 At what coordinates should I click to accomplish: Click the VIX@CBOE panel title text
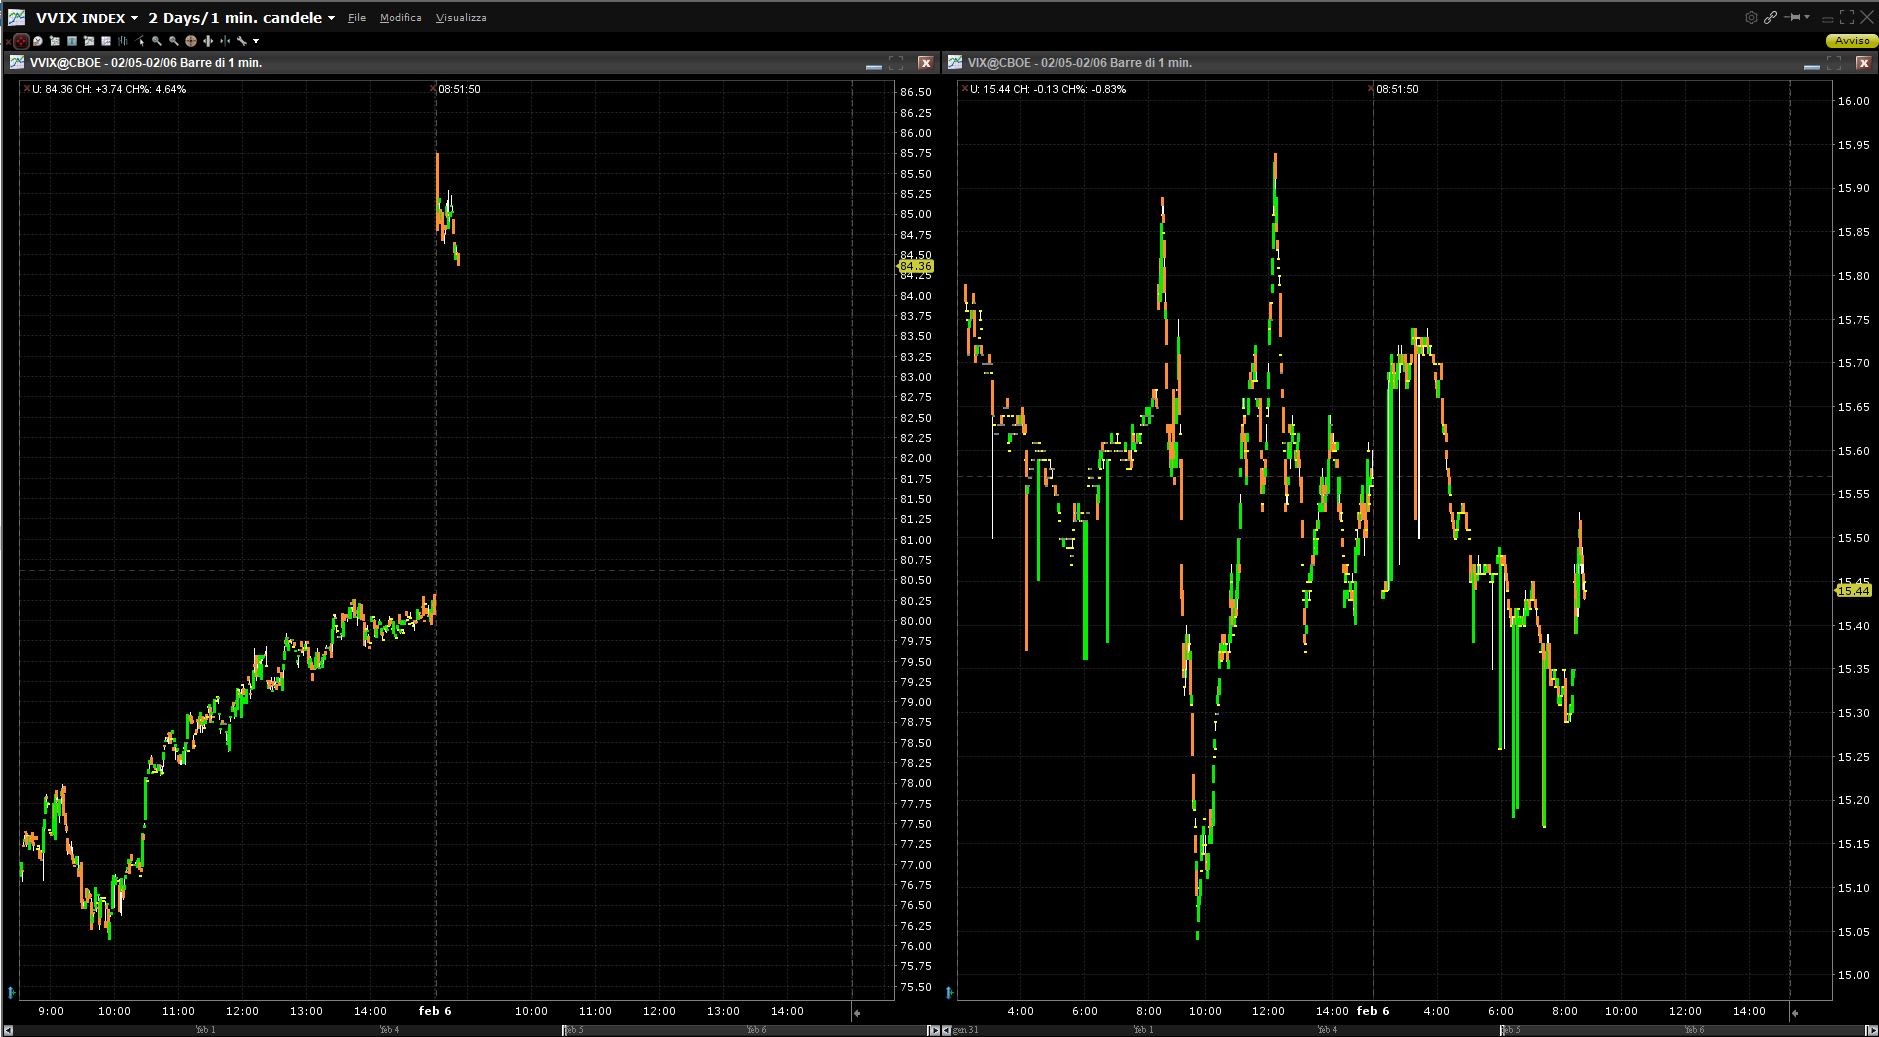pyautogui.click(x=1080, y=63)
